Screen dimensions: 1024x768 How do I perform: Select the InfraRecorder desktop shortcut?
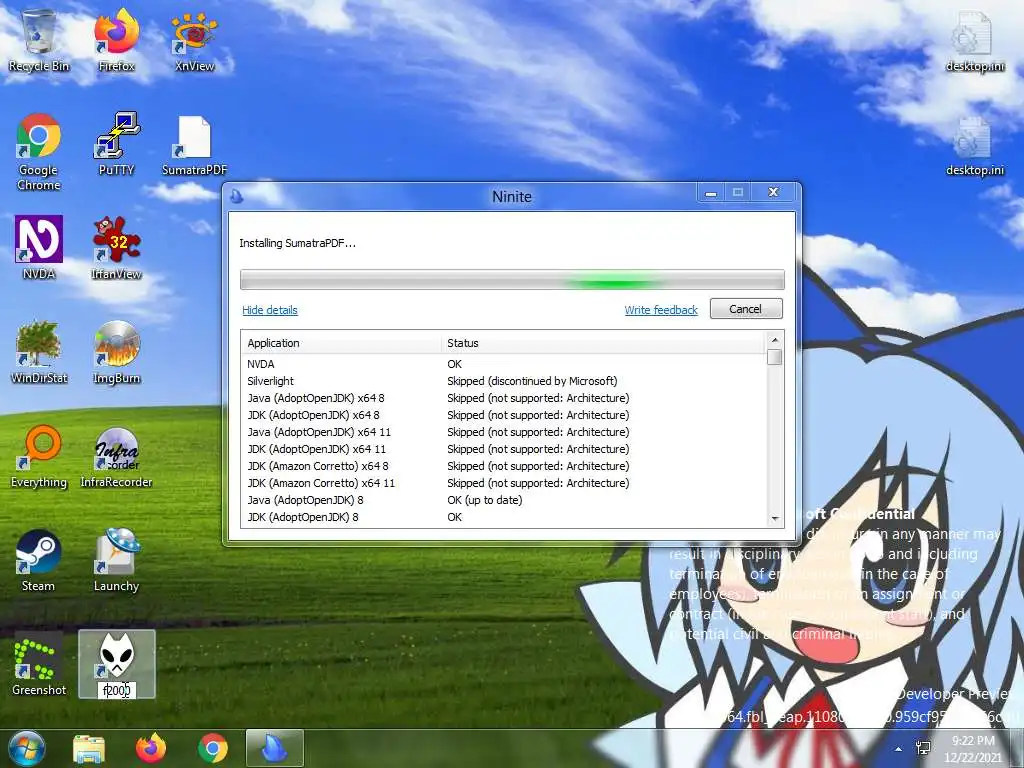coord(116,456)
